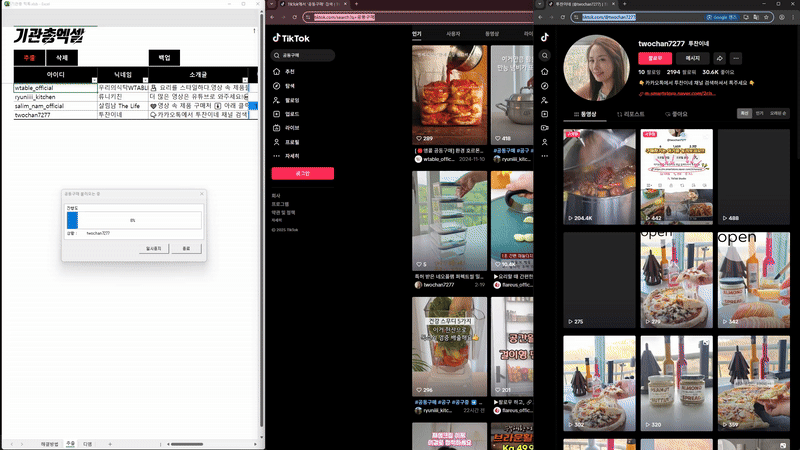The height and width of the screenshot is (450, 800).
Task: Select the 살림남 The Life nickname cell
Action: pos(122,106)
